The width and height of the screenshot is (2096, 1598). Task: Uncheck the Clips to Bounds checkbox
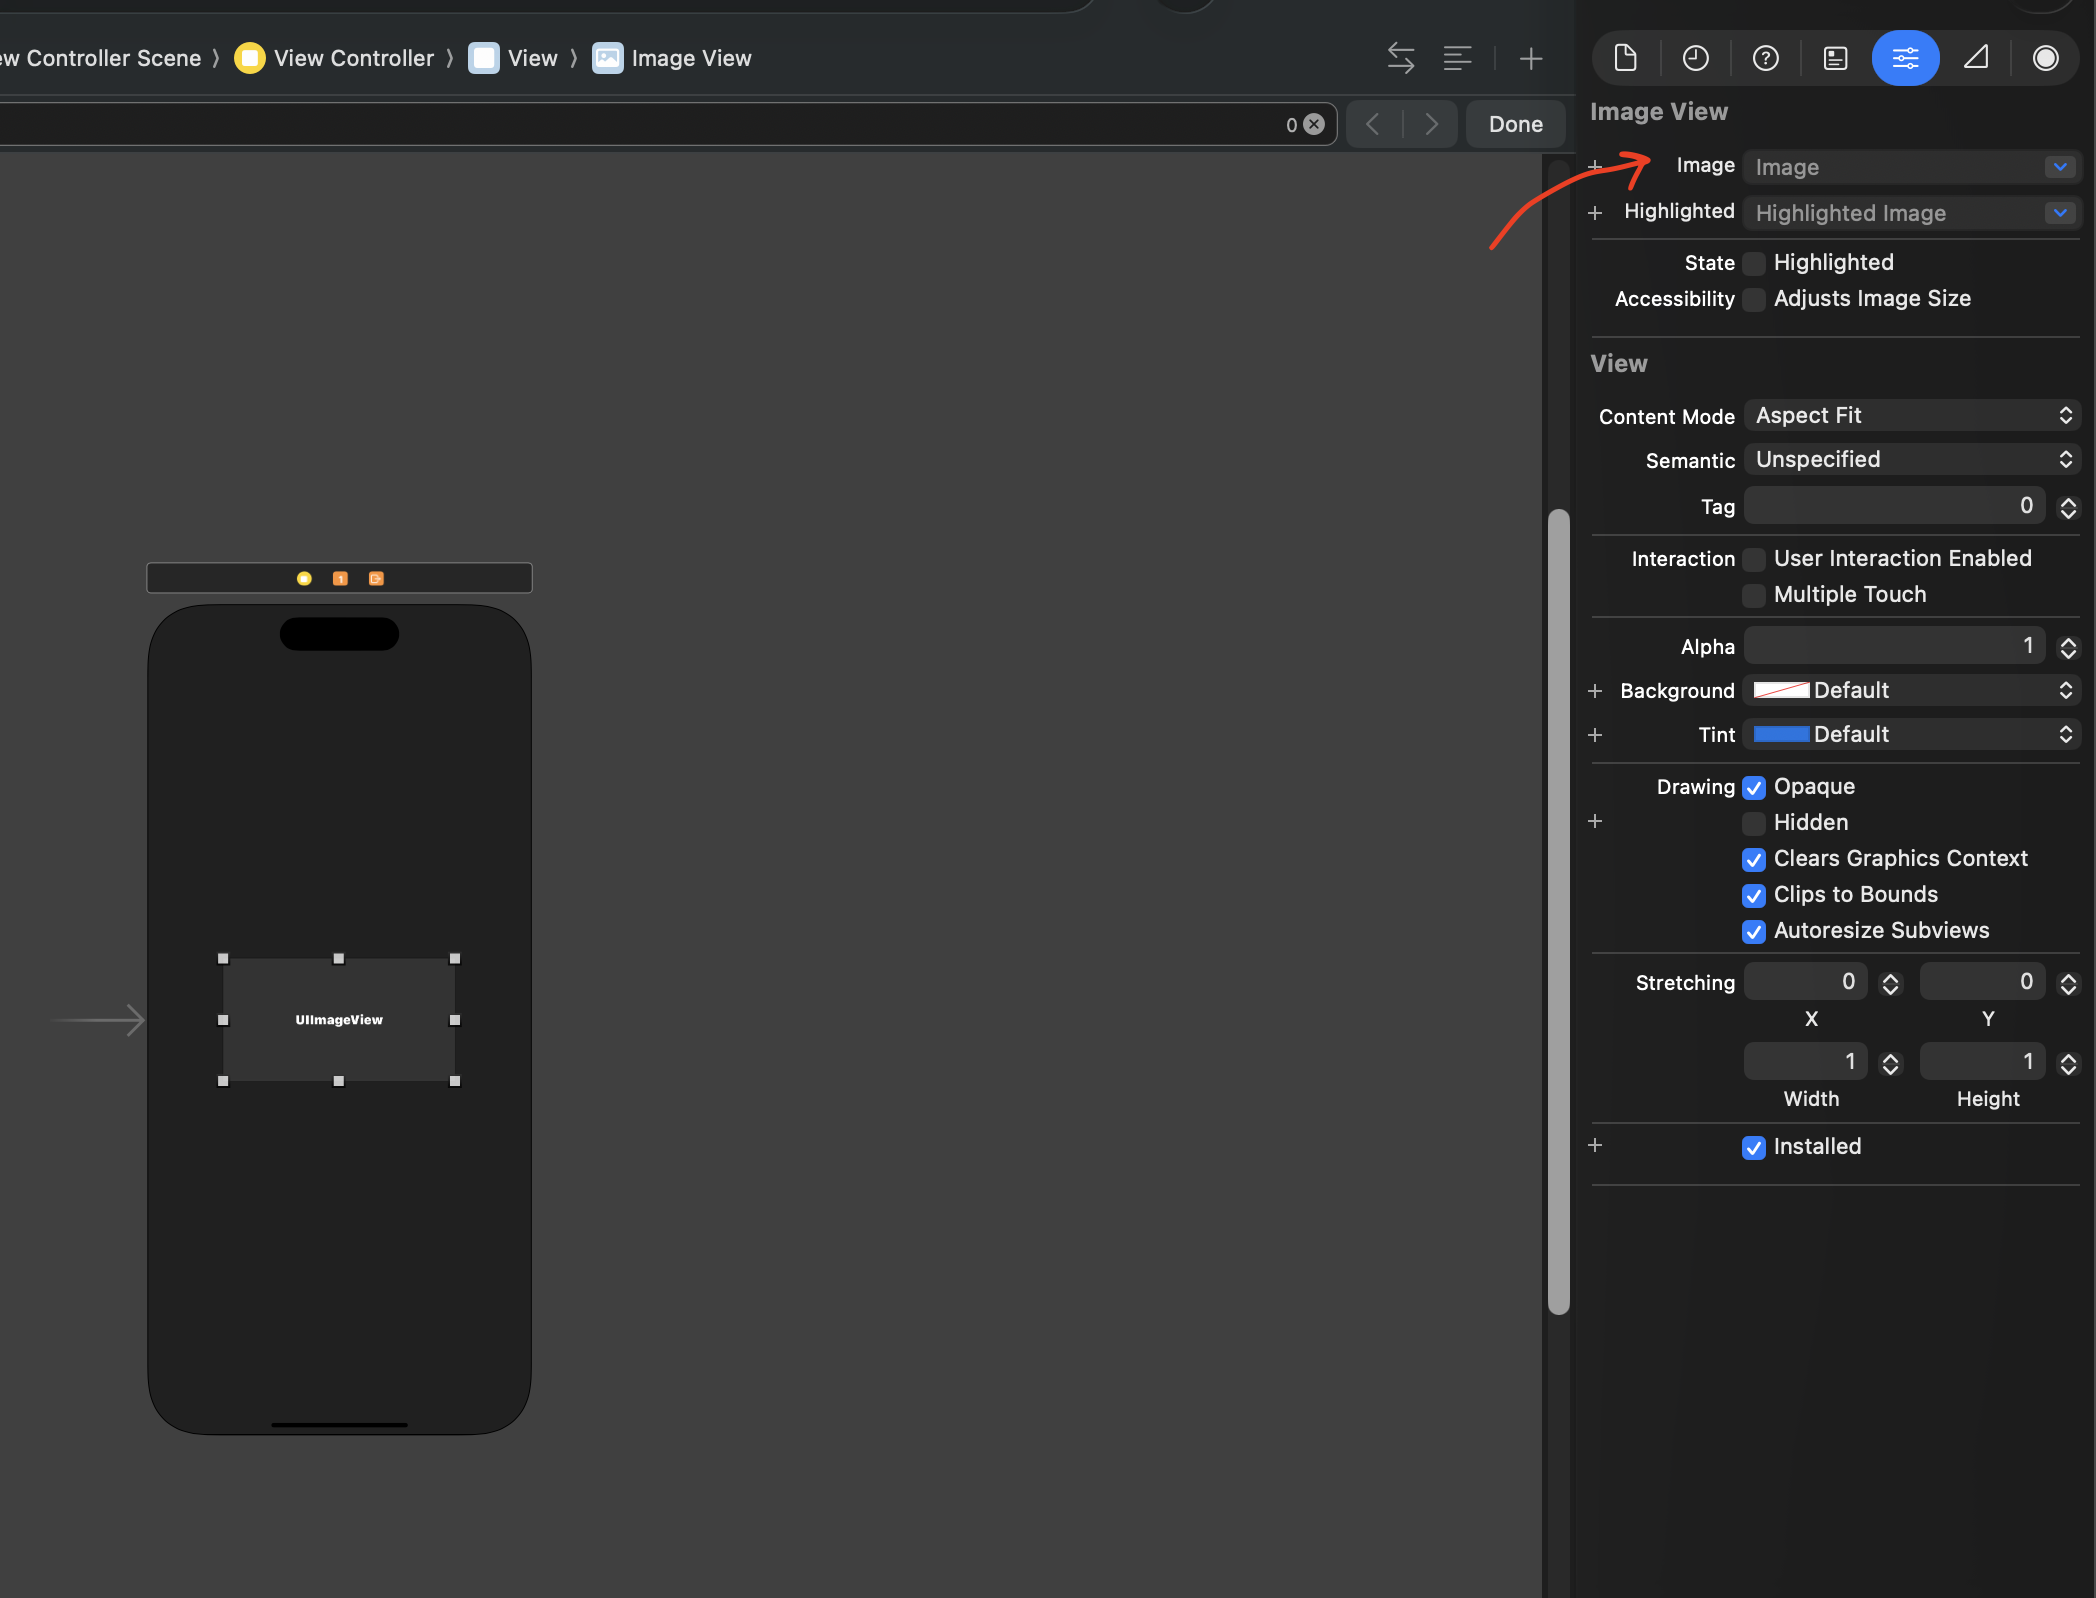pos(1753,895)
